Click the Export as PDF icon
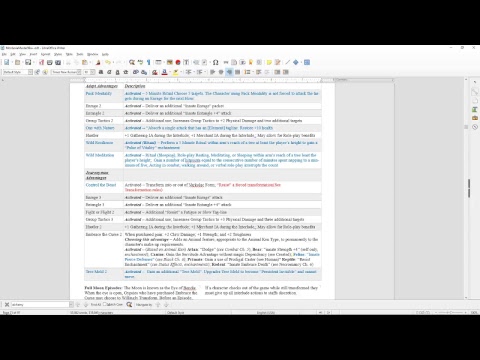The width and height of the screenshot is (480, 360). click(41, 62)
